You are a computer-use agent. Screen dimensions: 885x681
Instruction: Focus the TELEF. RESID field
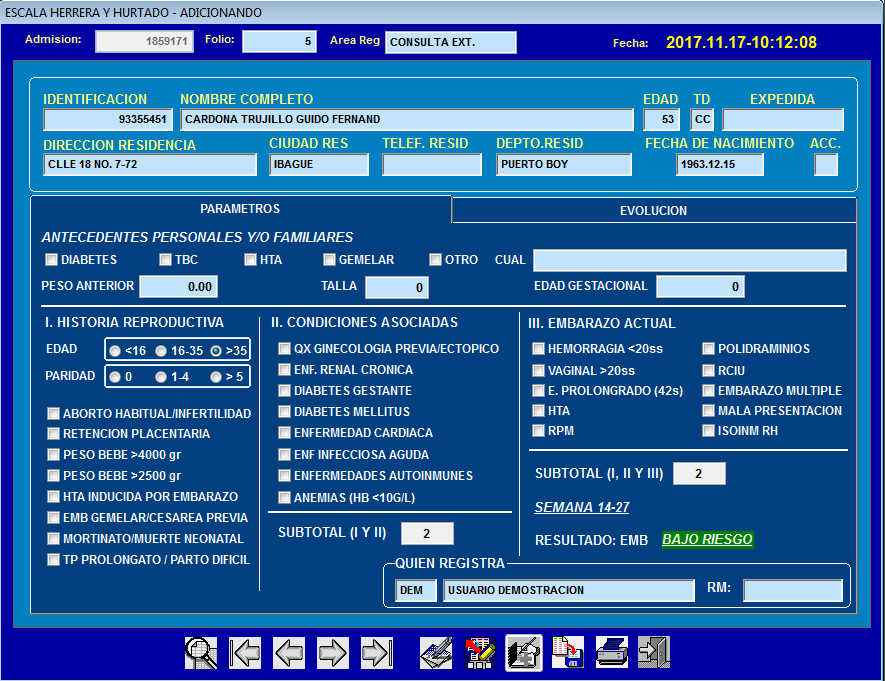[x=432, y=165]
